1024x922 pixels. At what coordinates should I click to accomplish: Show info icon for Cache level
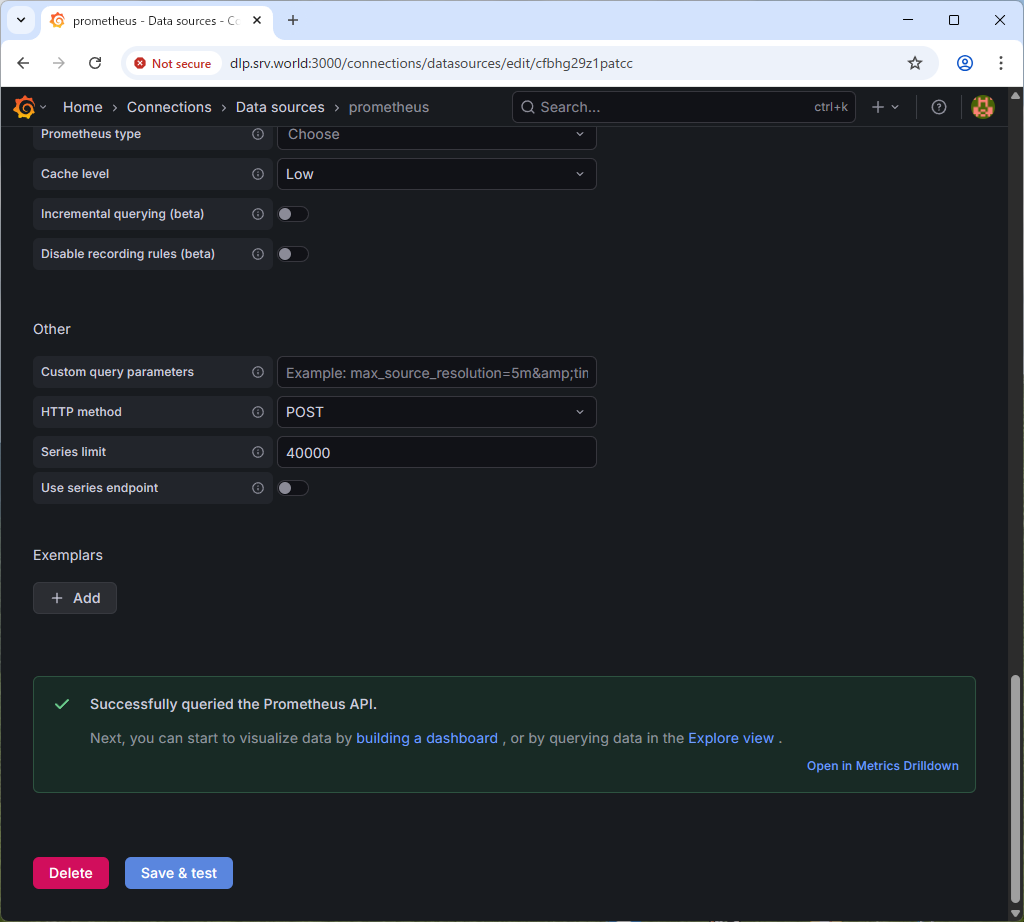tap(258, 174)
